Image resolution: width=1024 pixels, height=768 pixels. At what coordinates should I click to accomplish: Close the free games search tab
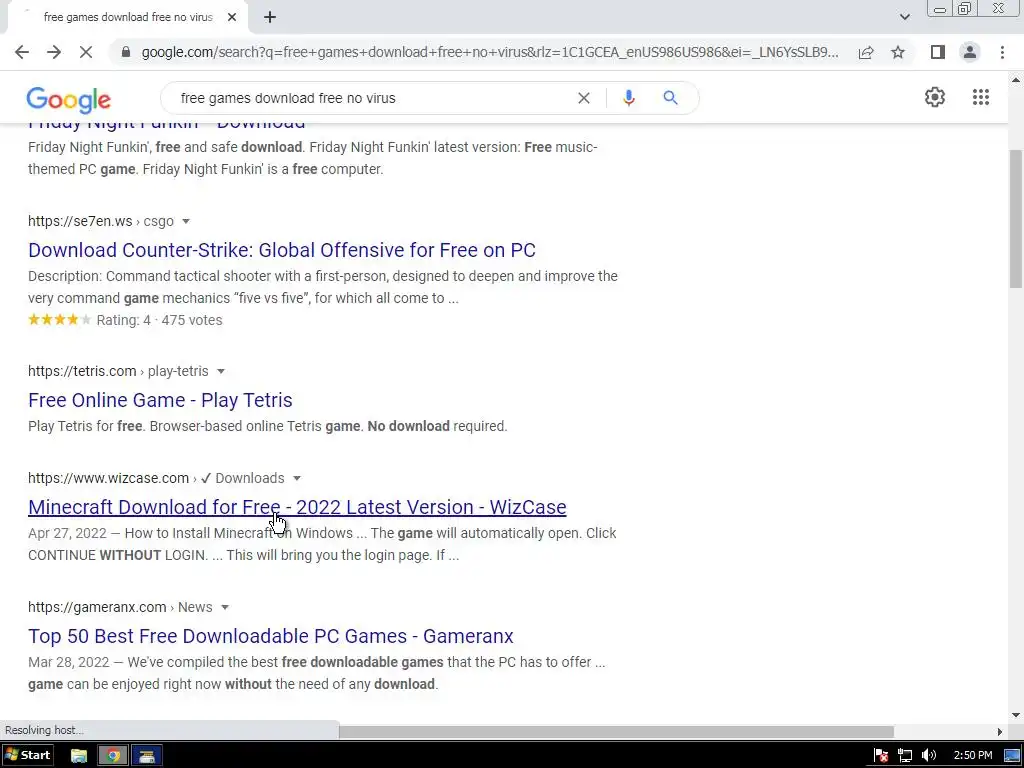click(x=232, y=18)
